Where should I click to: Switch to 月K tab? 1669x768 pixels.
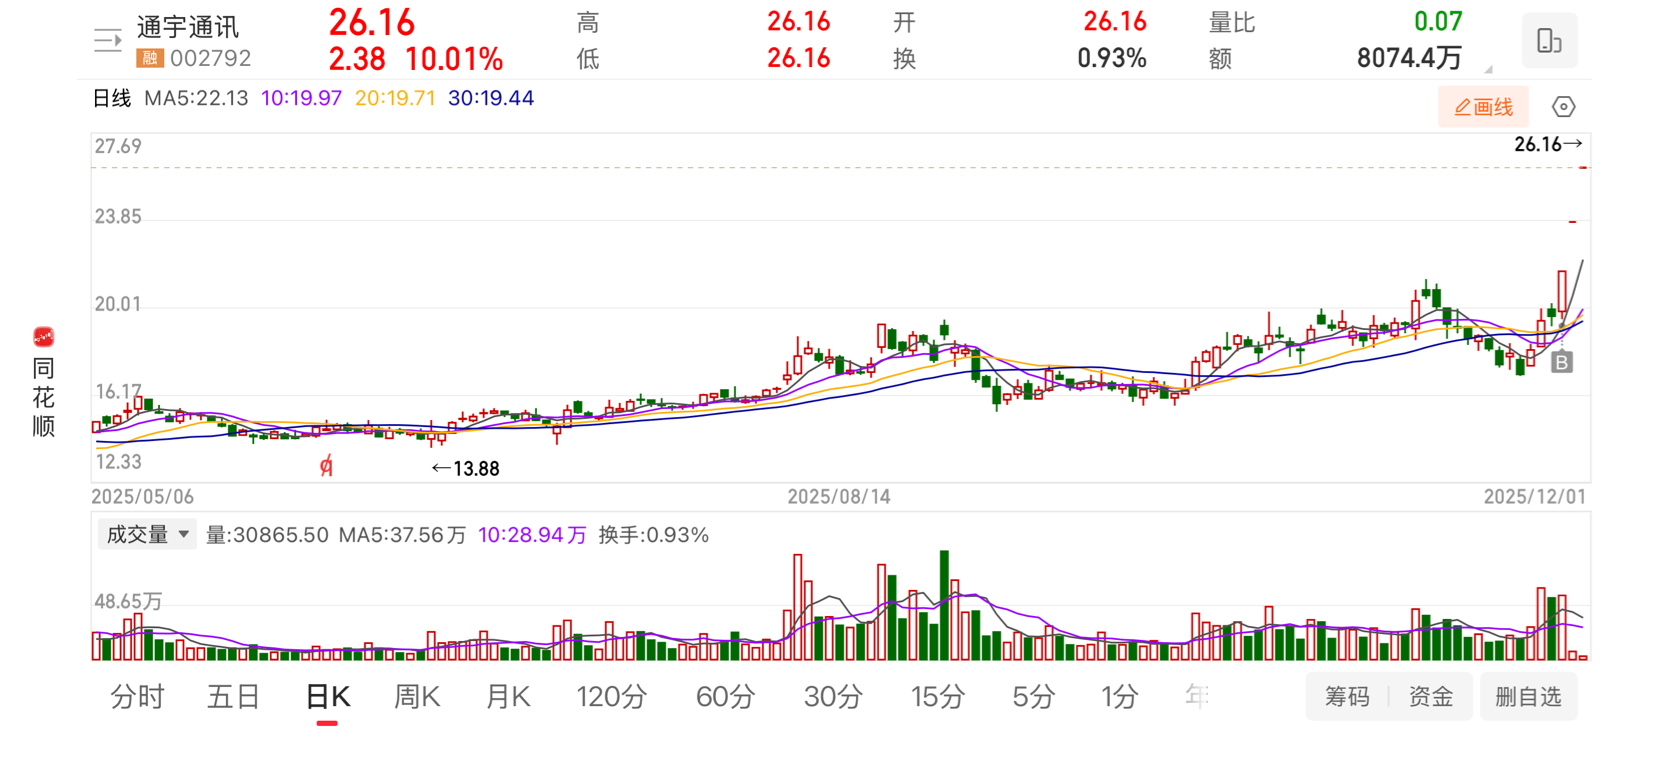(508, 697)
